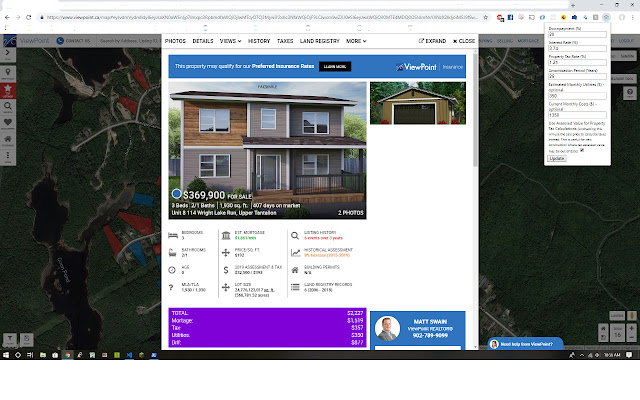
Task: Click the green mortgage estimate link
Action: coord(245,238)
